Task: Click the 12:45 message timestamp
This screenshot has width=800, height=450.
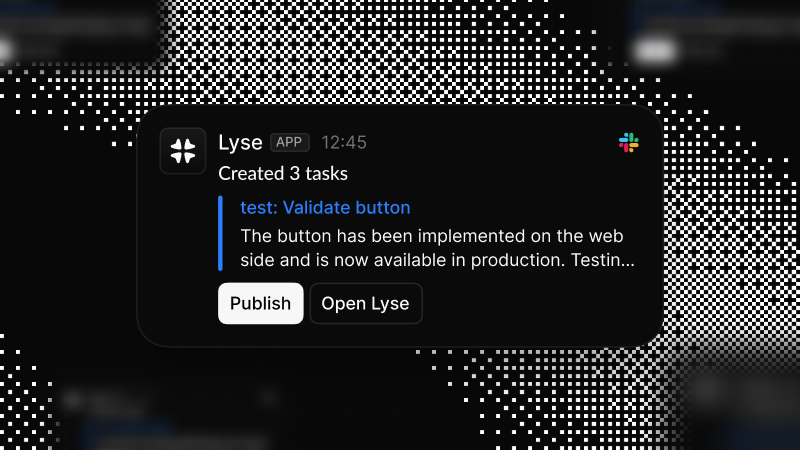Action: pos(344,142)
